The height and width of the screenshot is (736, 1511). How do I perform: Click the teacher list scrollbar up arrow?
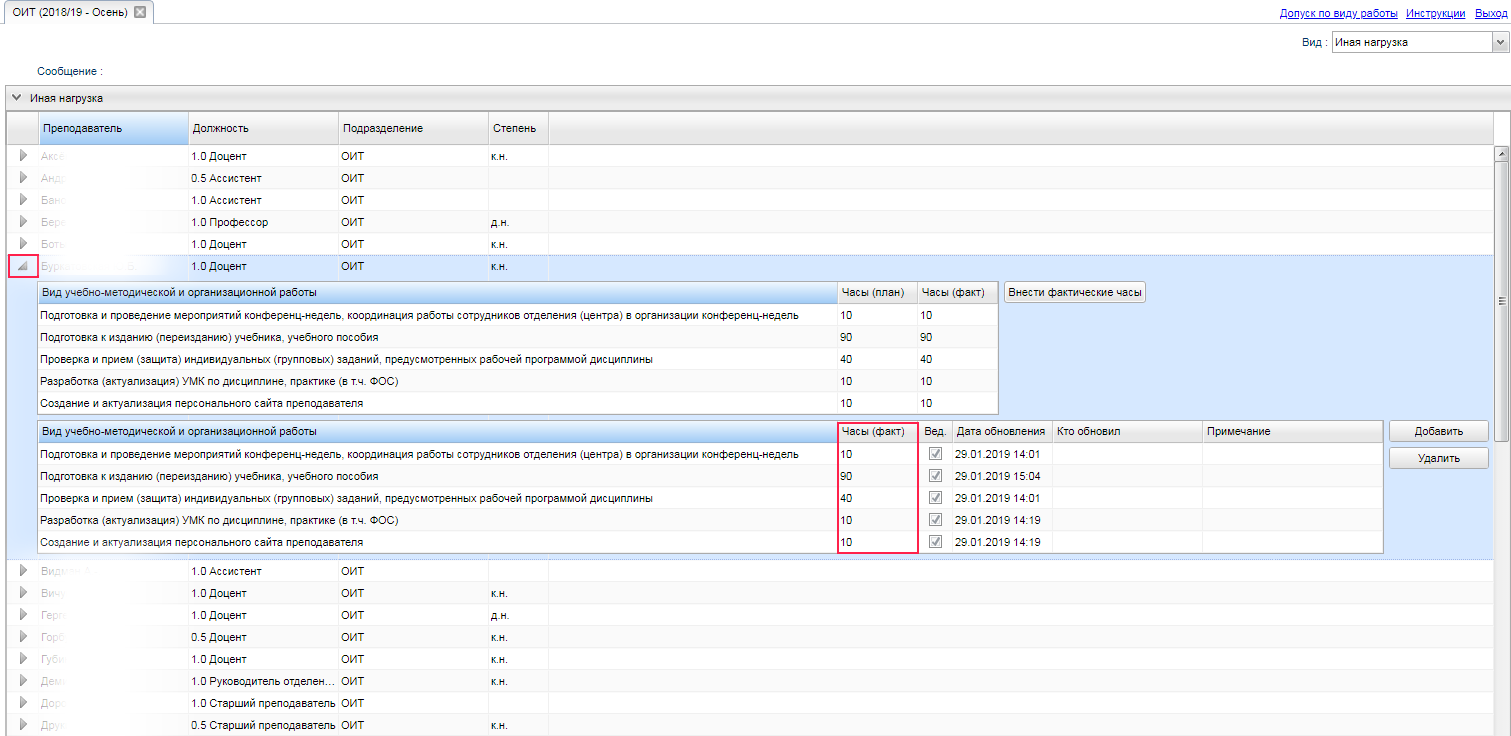1500,153
